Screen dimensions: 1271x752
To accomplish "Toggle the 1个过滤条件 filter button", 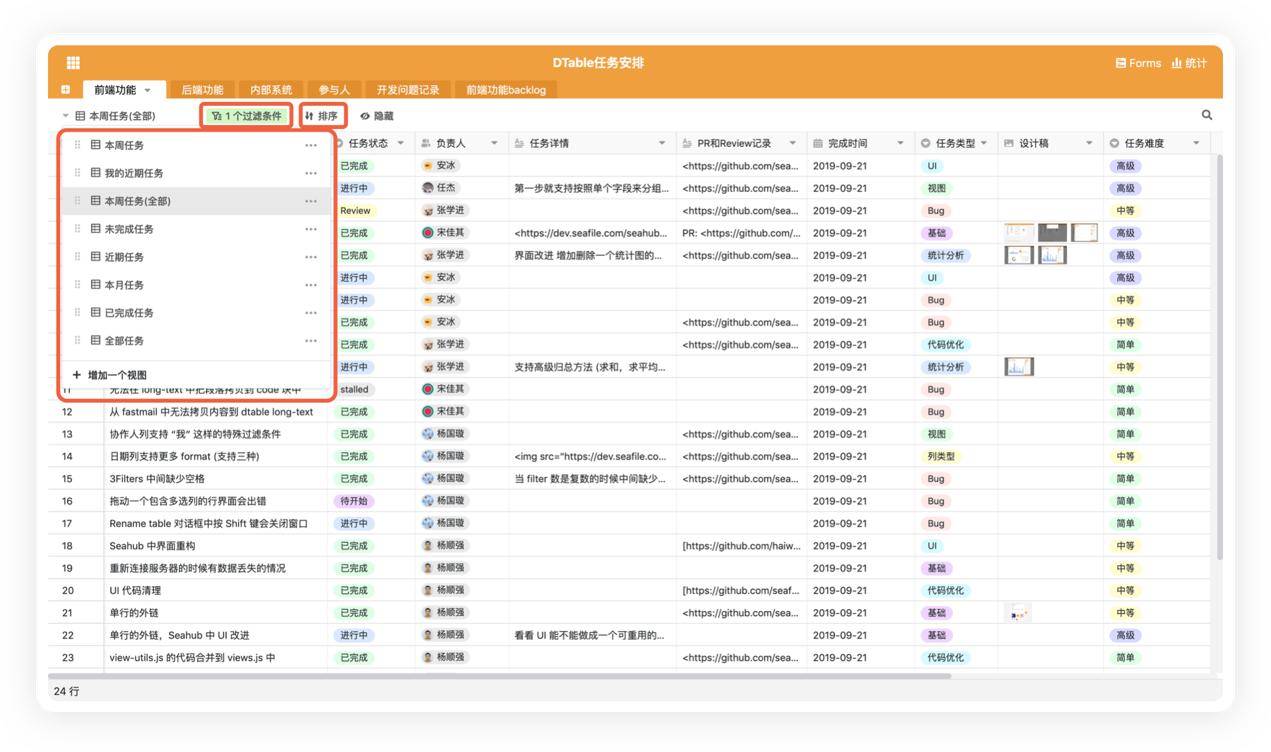I will pos(247,116).
